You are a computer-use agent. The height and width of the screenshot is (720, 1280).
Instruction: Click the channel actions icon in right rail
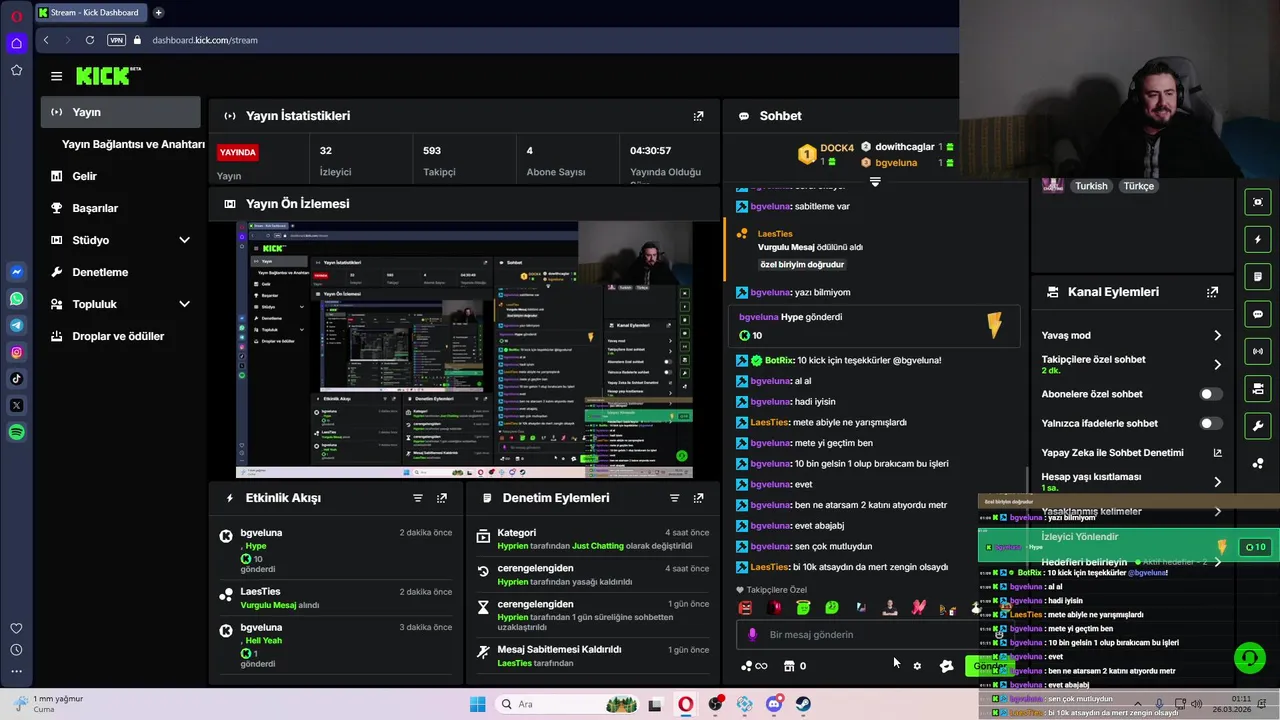1258,388
